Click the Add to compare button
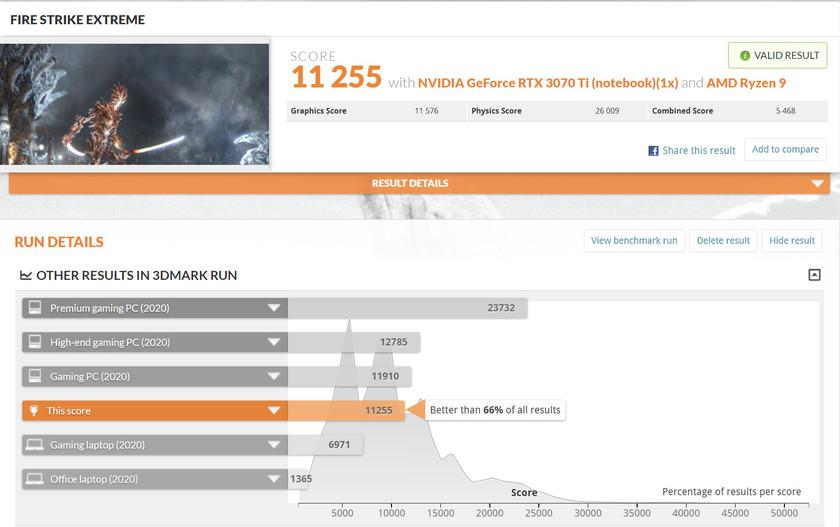The height and width of the screenshot is (527, 840). click(785, 150)
